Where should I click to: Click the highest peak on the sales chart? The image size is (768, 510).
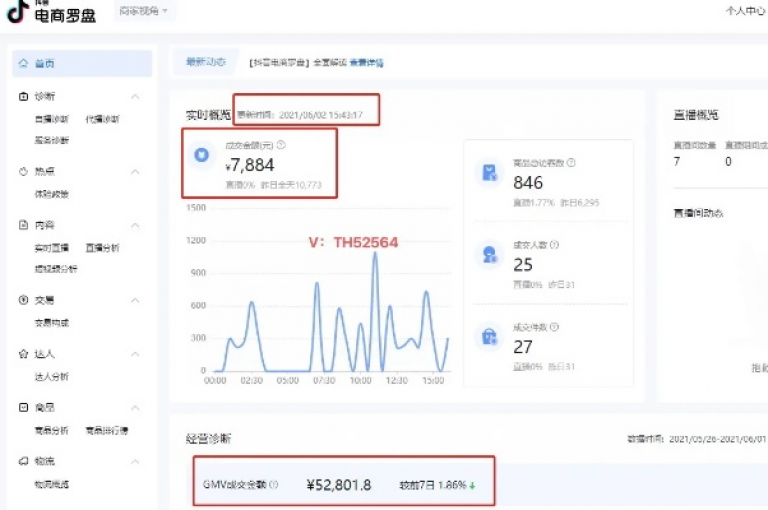pos(375,254)
